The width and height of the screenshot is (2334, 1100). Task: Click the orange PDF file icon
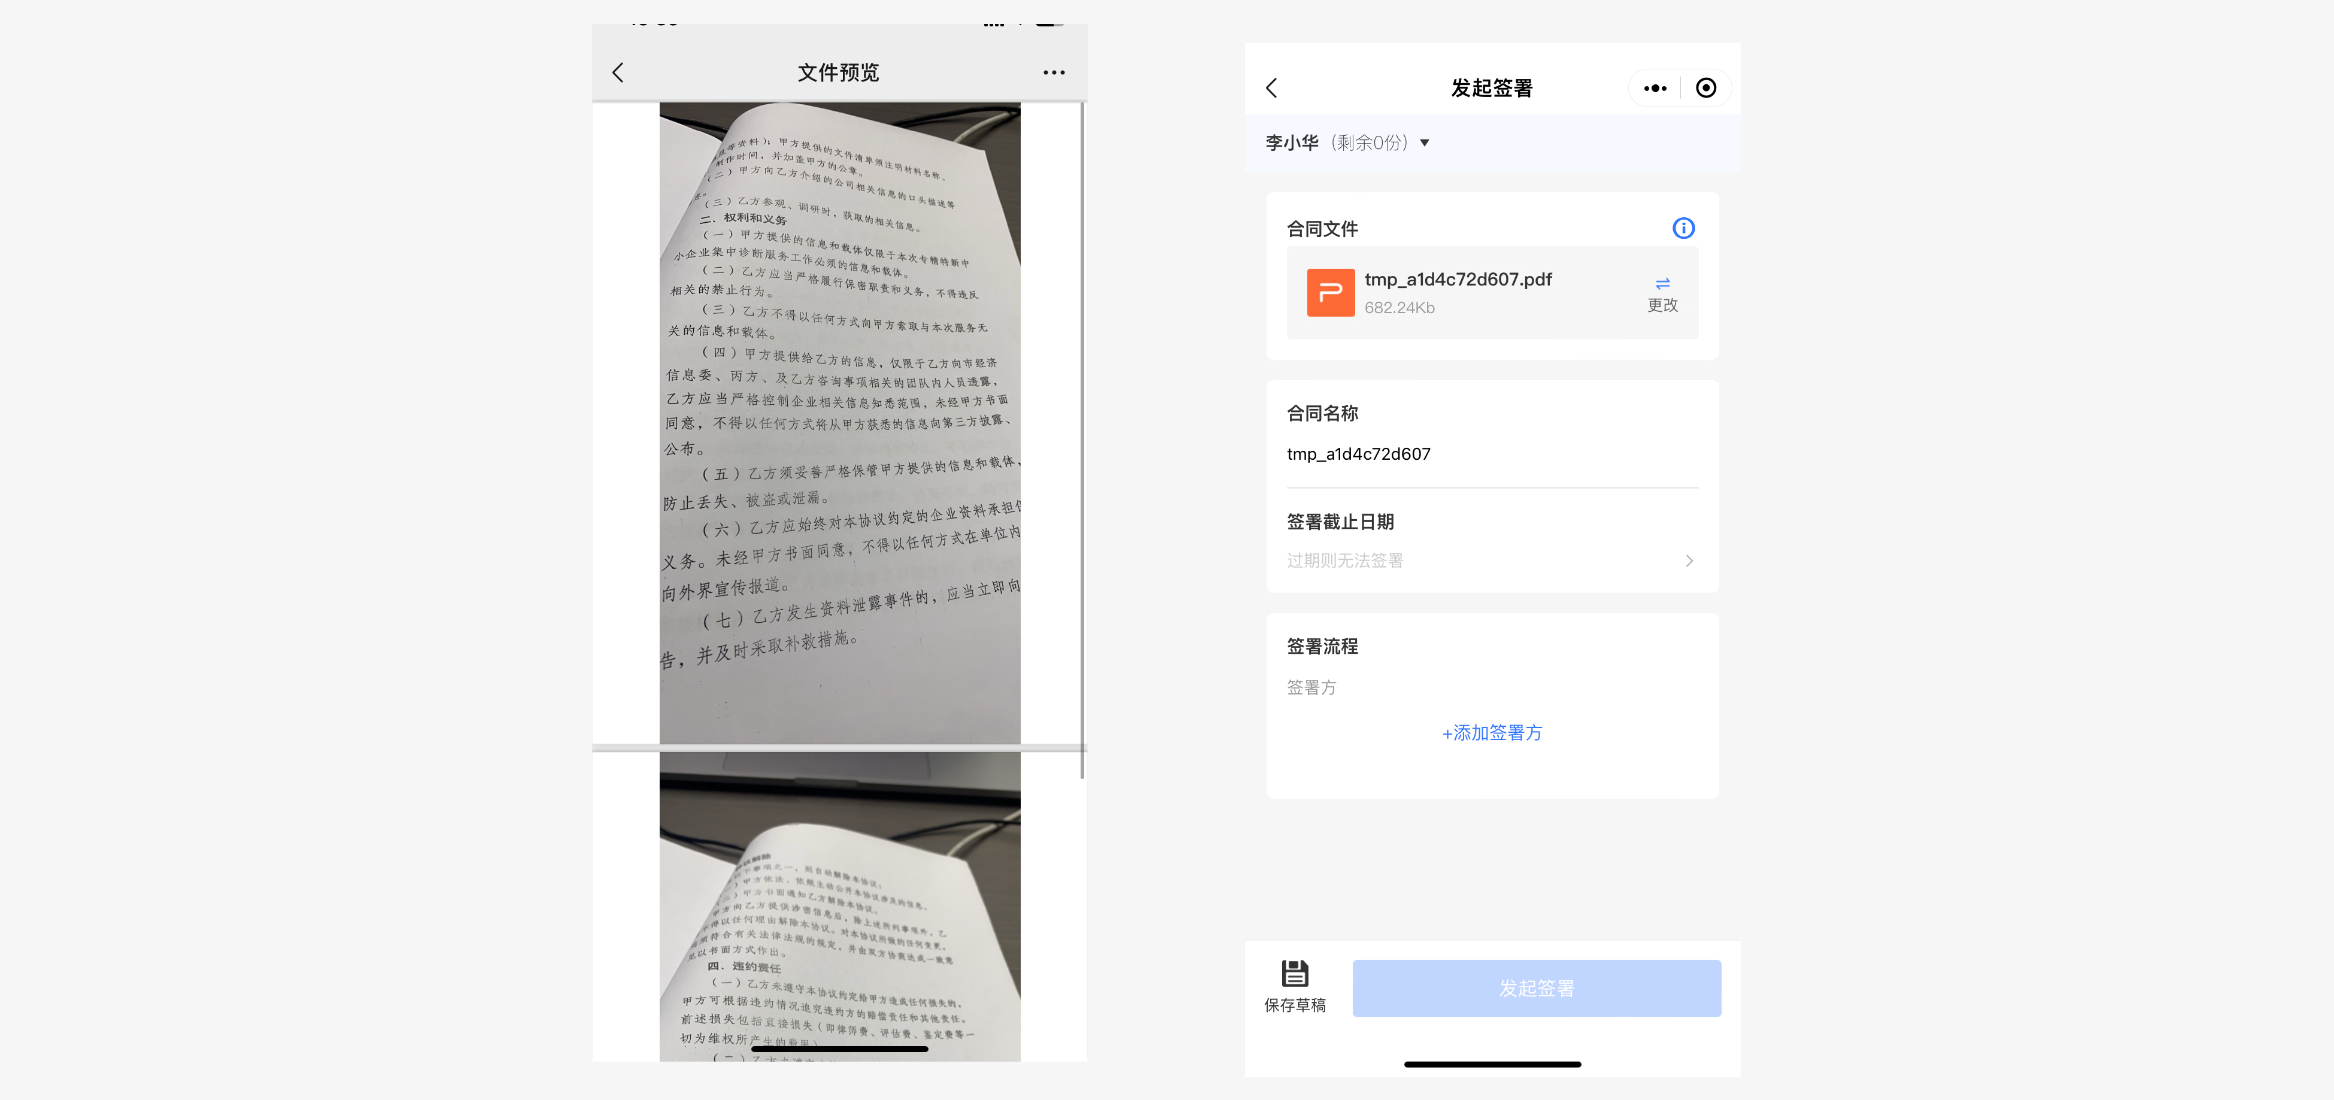(1330, 293)
